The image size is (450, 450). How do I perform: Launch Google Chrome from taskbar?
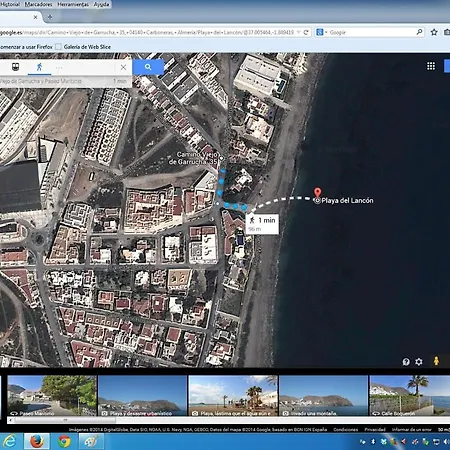point(64,441)
